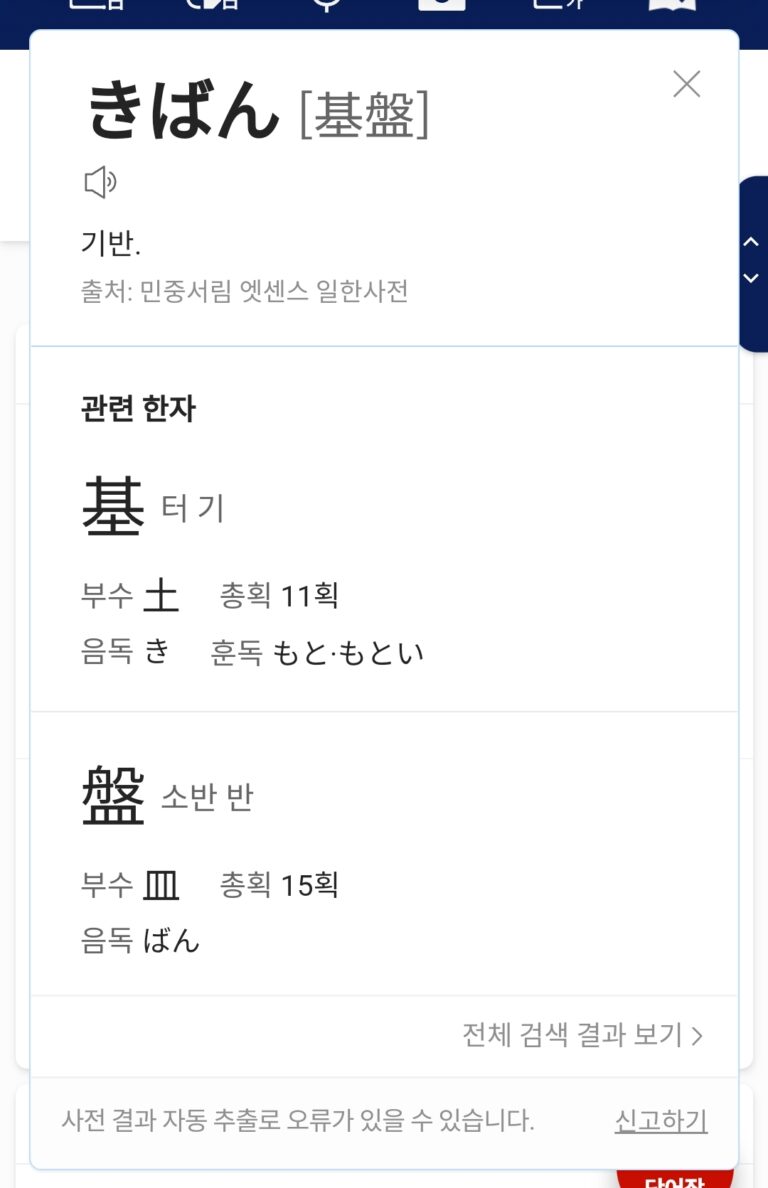Open 전체 검색 결과 보기

(582, 1034)
